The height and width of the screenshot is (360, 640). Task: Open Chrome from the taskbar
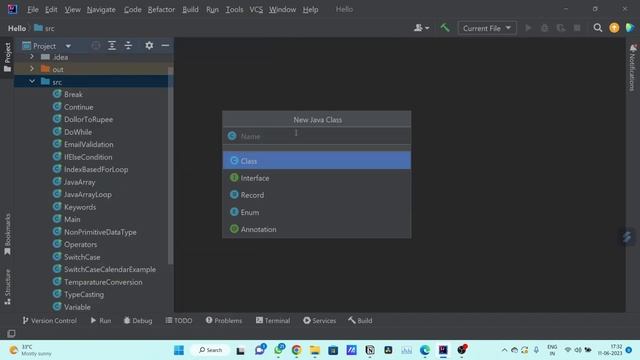tap(296, 350)
